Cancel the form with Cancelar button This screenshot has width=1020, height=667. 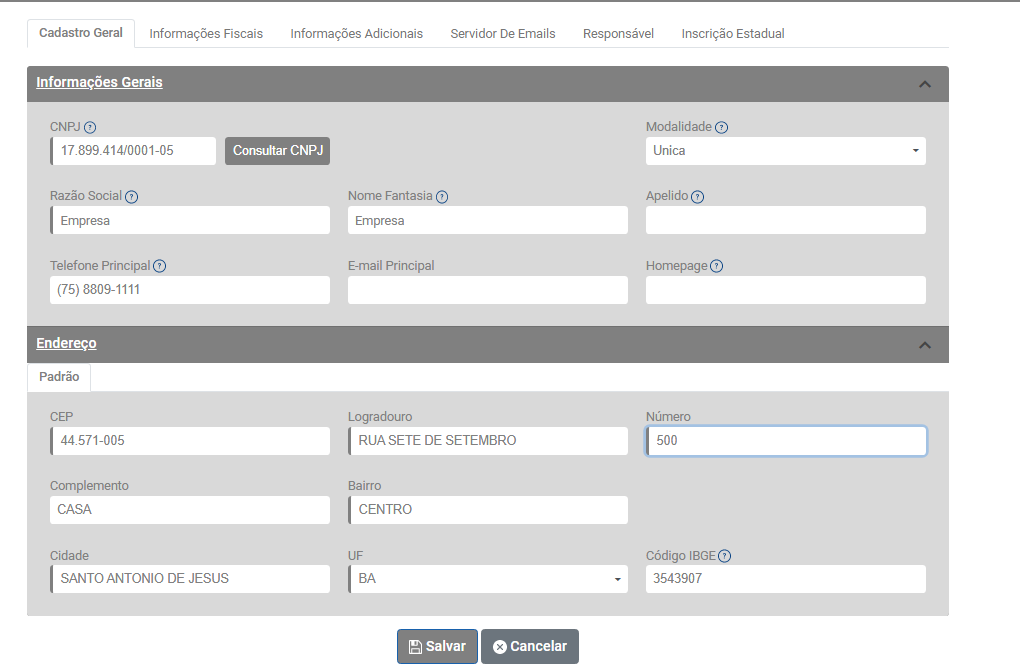(530, 646)
